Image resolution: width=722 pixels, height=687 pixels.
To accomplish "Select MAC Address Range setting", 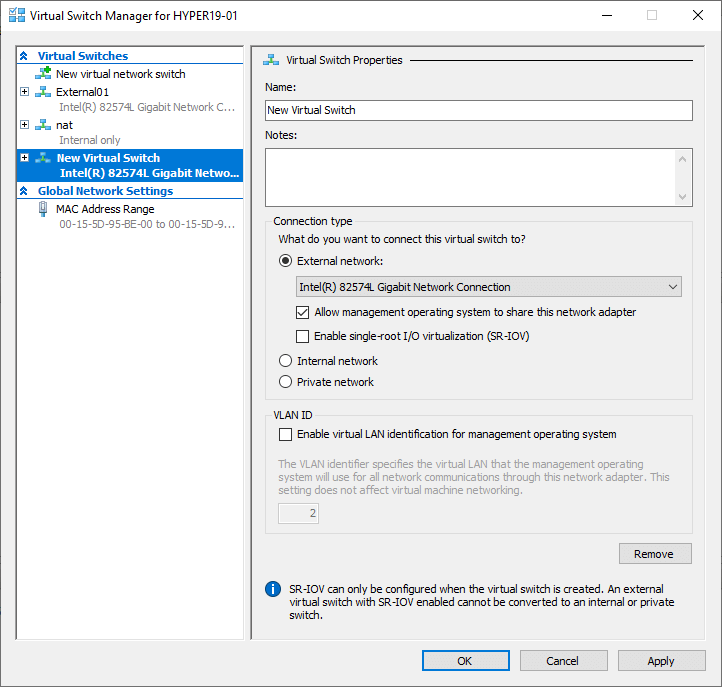I will click(x=105, y=209).
